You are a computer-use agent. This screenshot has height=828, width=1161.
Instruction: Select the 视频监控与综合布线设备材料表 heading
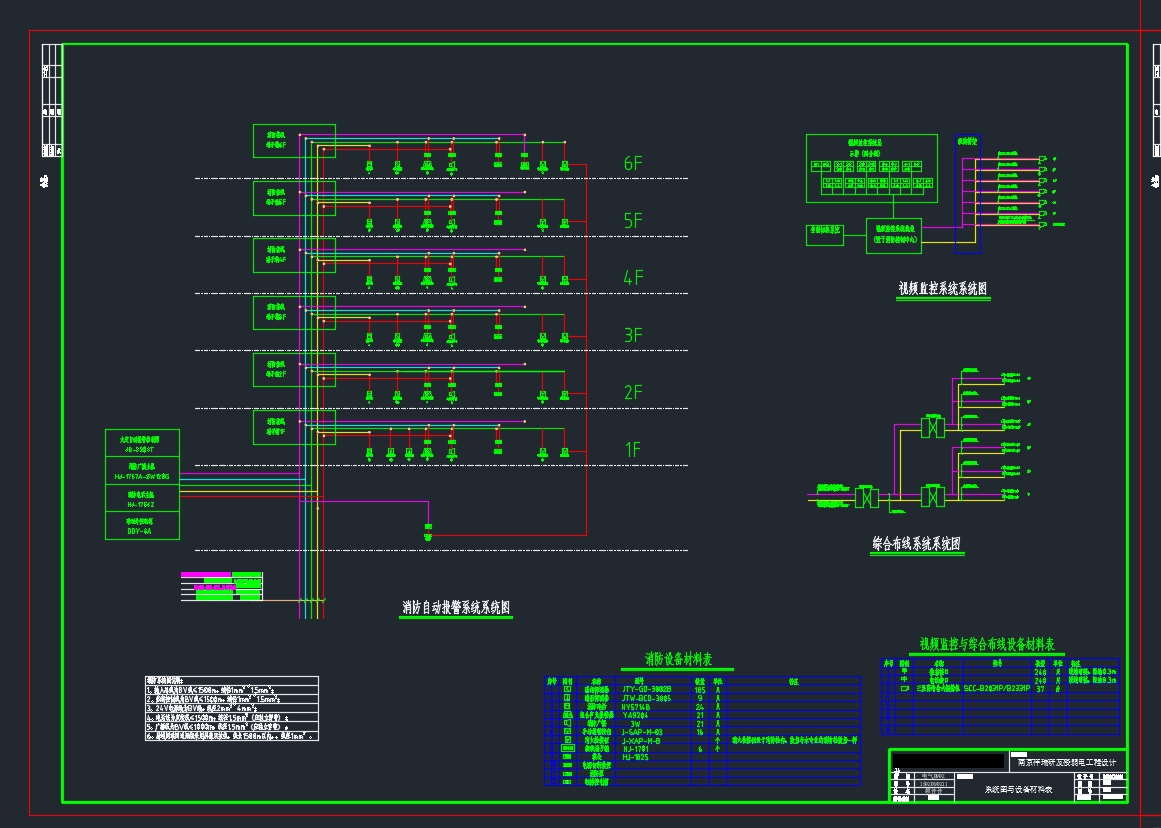tap(987, 646)
